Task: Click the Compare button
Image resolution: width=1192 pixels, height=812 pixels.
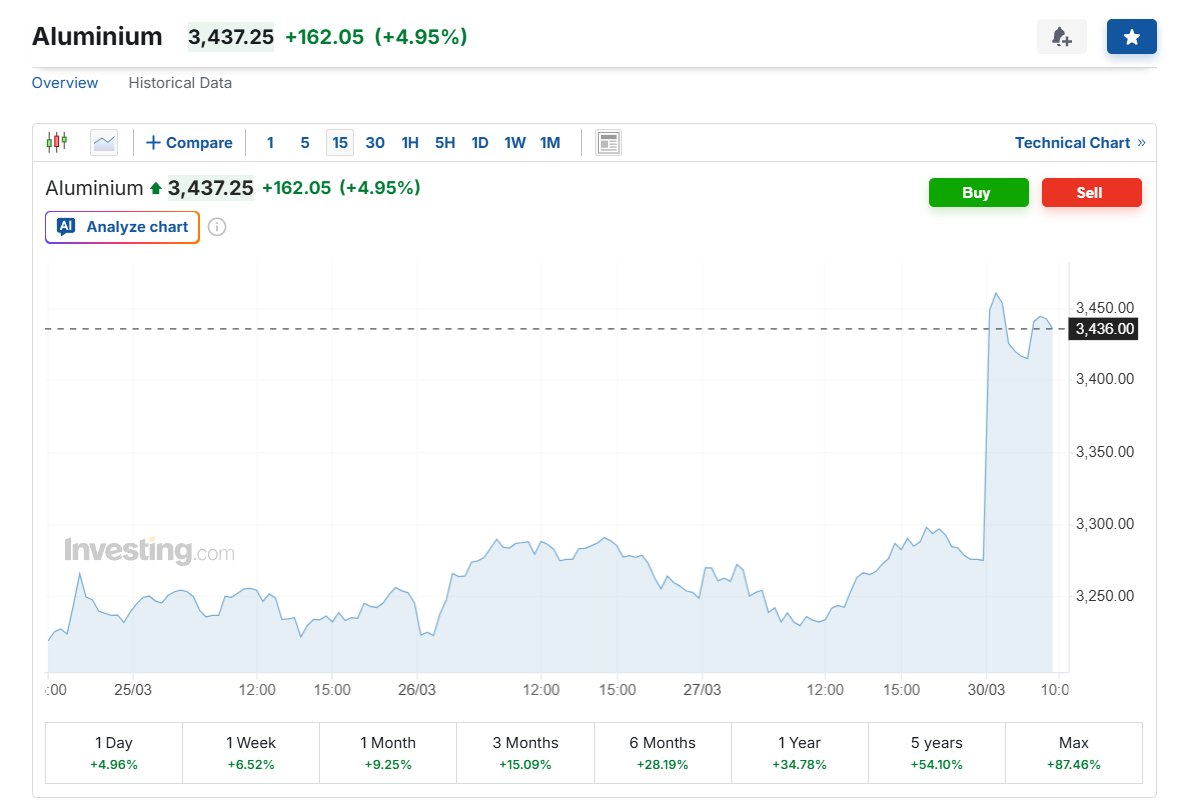Action: [189, 142]
